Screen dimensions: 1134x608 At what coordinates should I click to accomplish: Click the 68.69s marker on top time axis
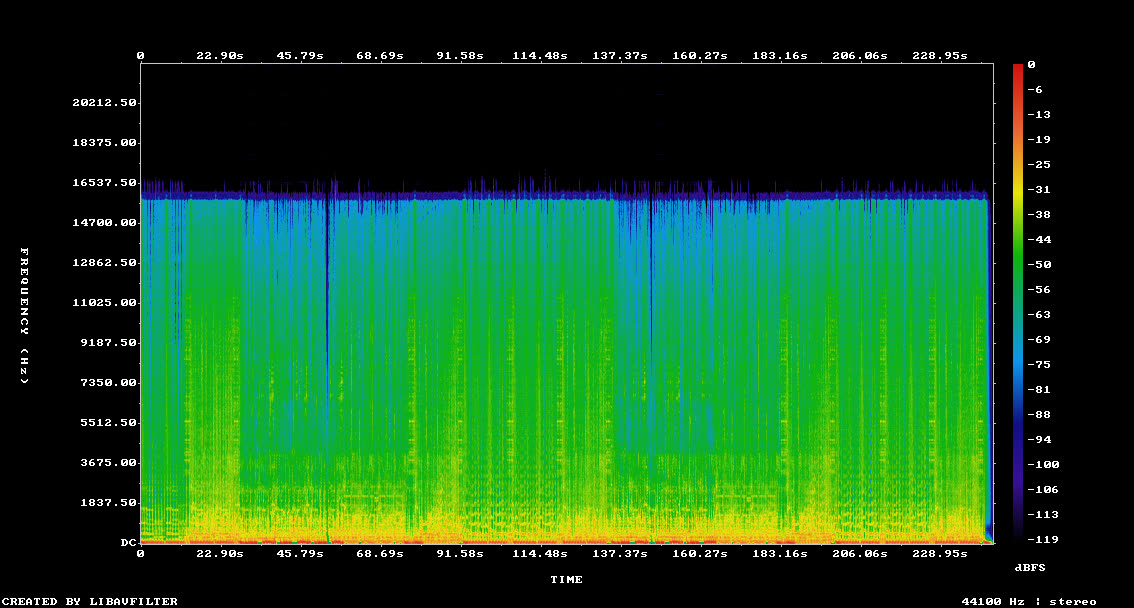380,56
